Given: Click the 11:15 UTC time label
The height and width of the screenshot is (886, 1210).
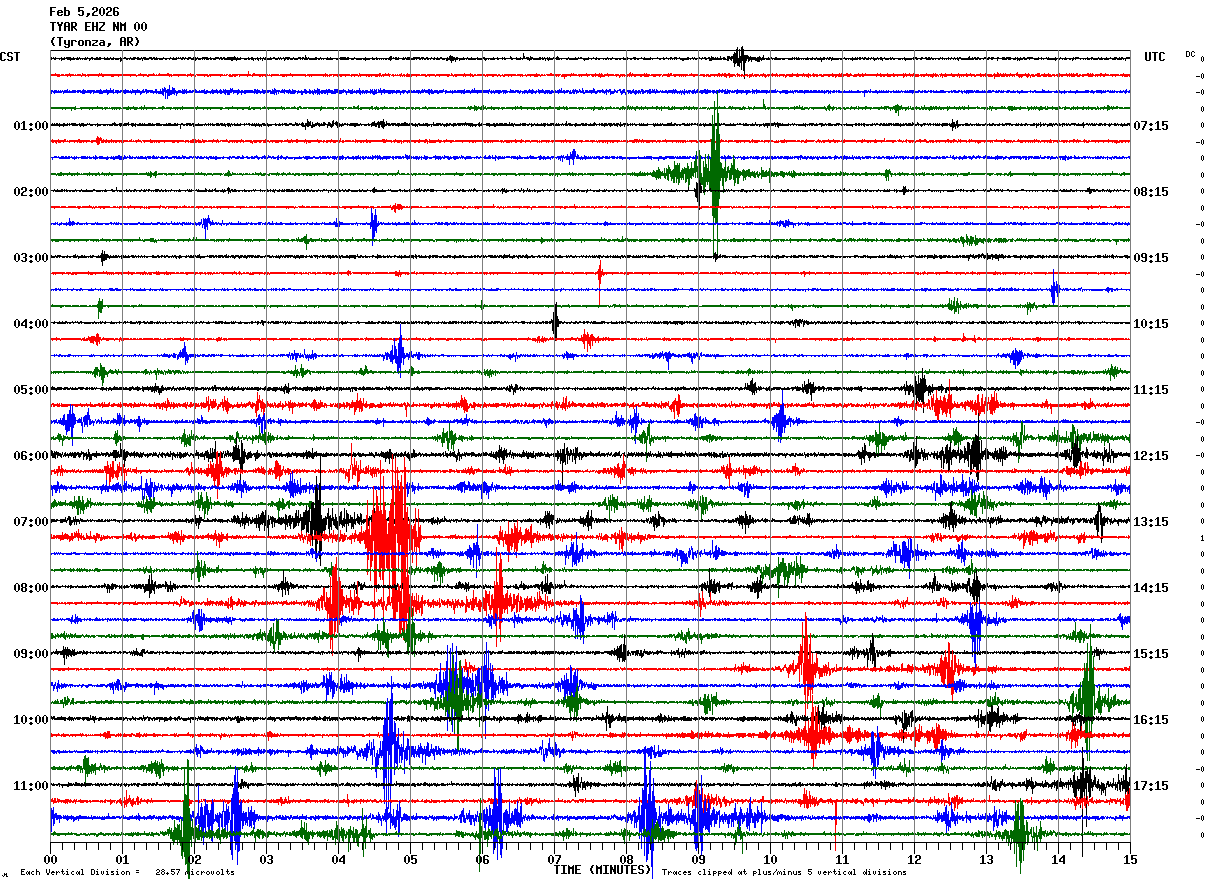Looking at the screenshot, I should click(1152, 390).
